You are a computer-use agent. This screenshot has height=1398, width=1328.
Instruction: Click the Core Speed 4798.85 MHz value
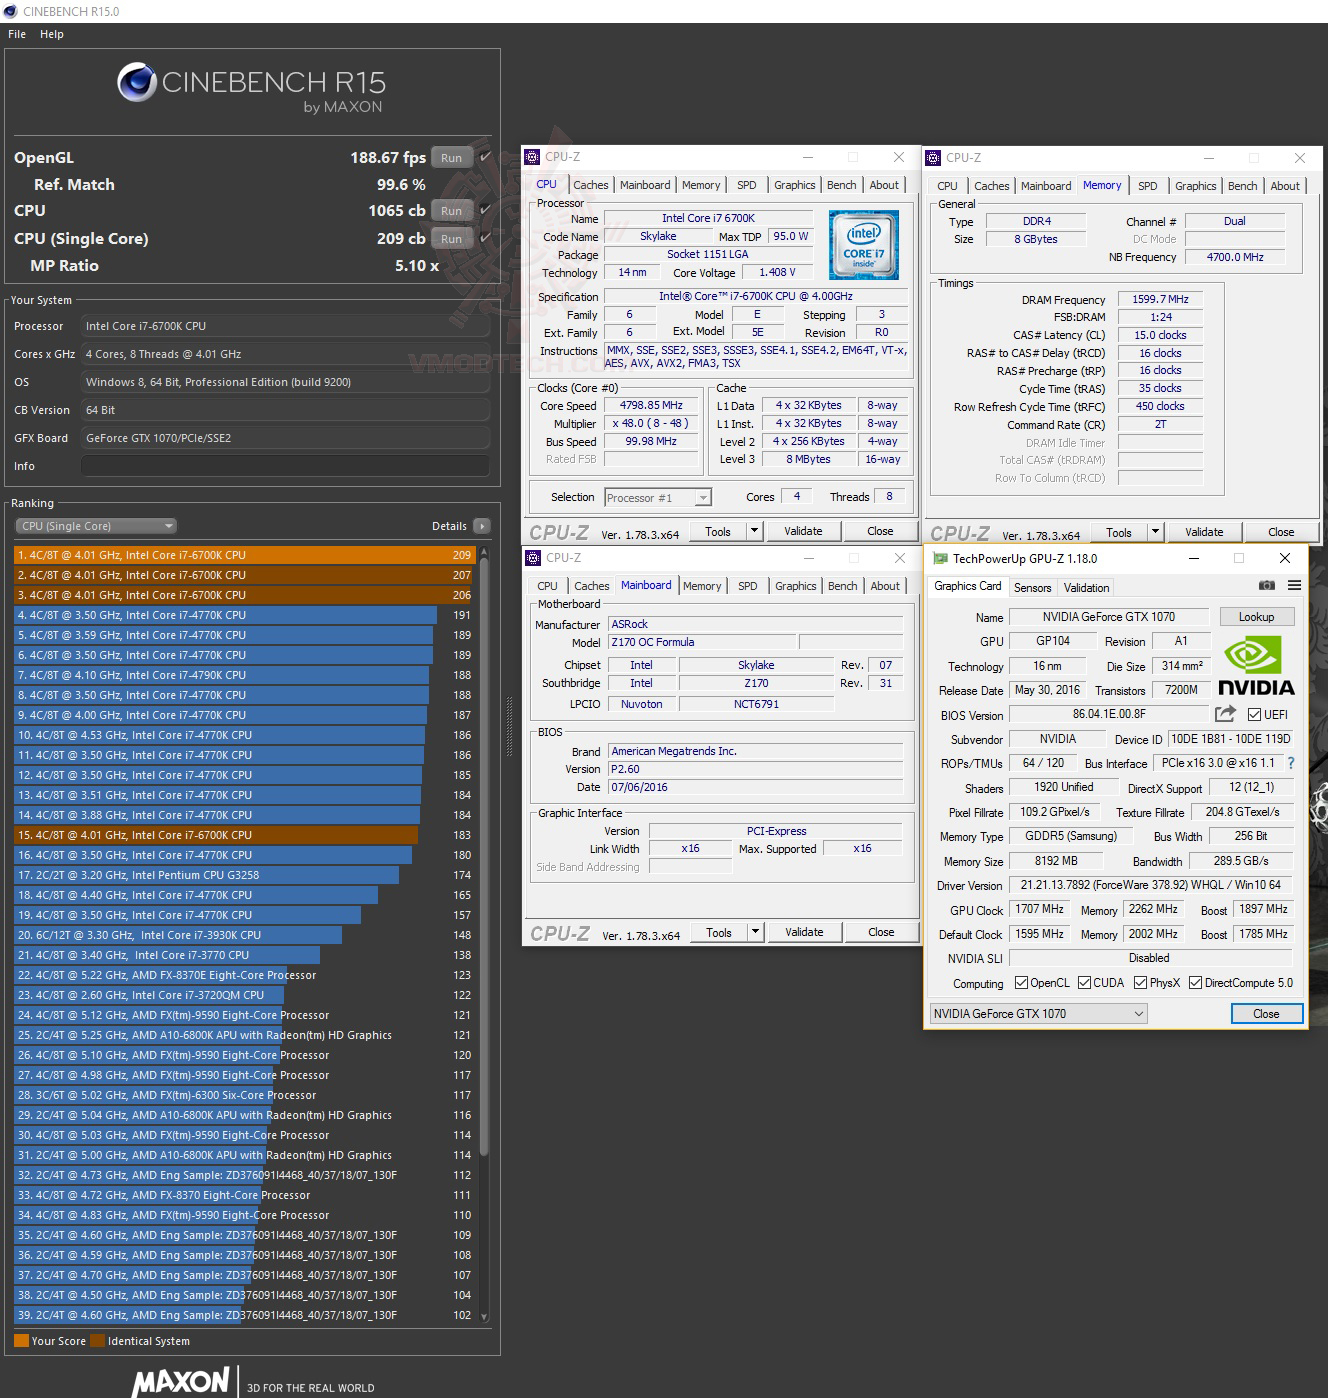(x=651, y=406)
